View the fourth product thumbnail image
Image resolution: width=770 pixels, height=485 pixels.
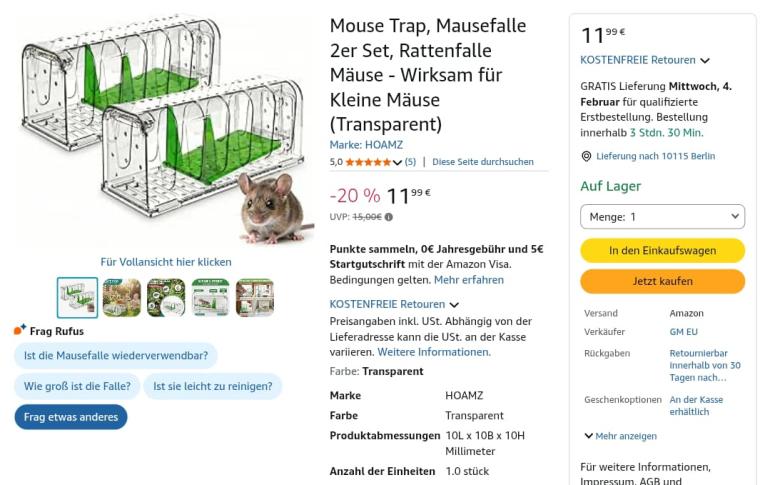pos(210,298)
